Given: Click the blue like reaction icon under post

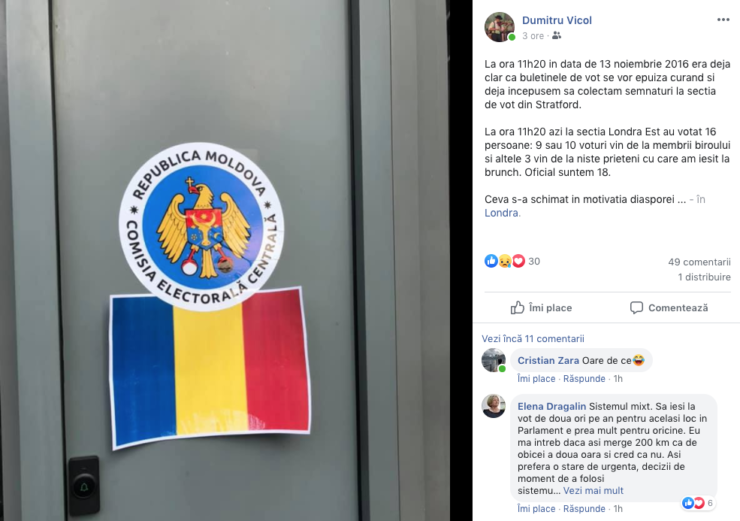Looking at the screenshot, I should [x=491, y=261].
